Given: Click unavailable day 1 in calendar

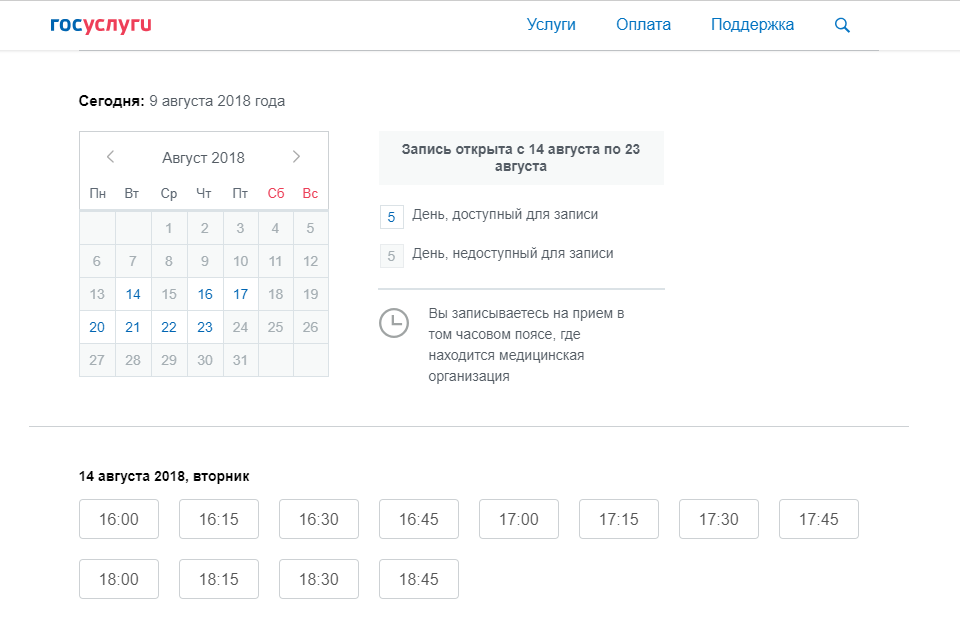Looking at the screenshot, I should (x=169, y=228).
